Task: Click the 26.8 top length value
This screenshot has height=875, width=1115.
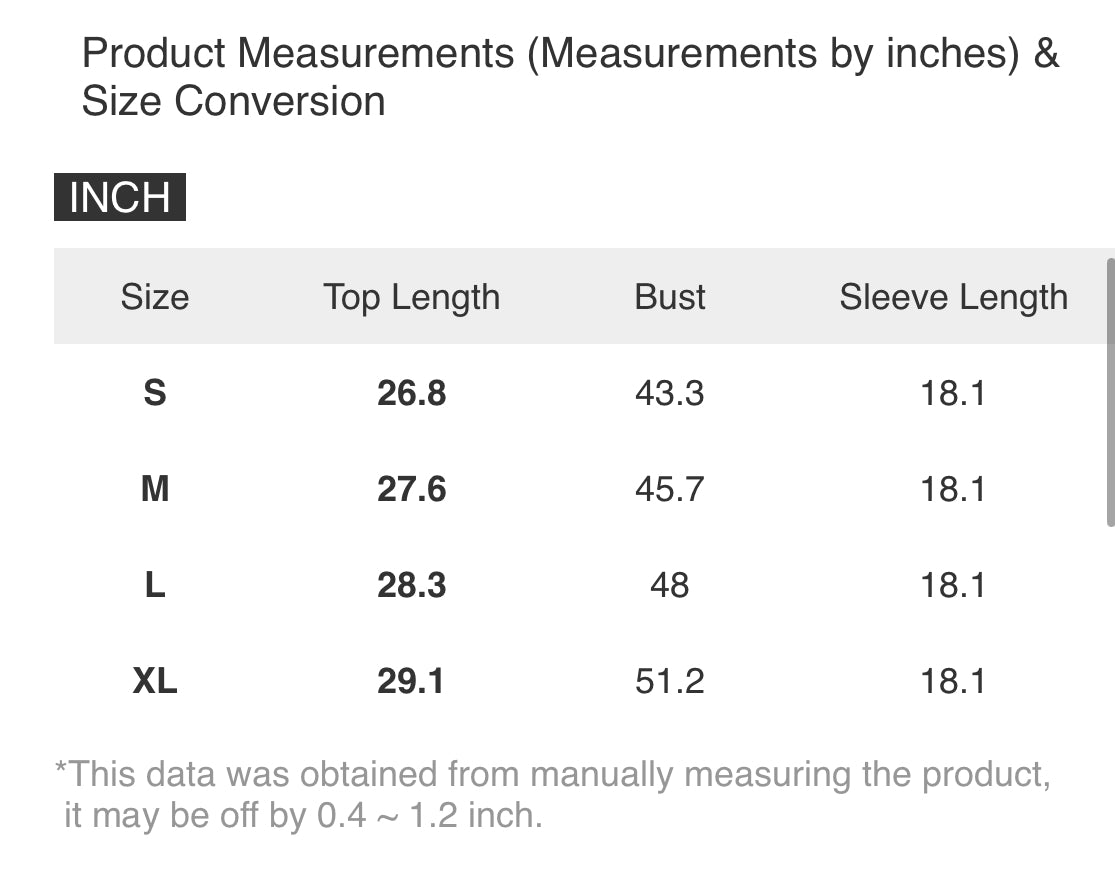Action: [x=411, y=393]
